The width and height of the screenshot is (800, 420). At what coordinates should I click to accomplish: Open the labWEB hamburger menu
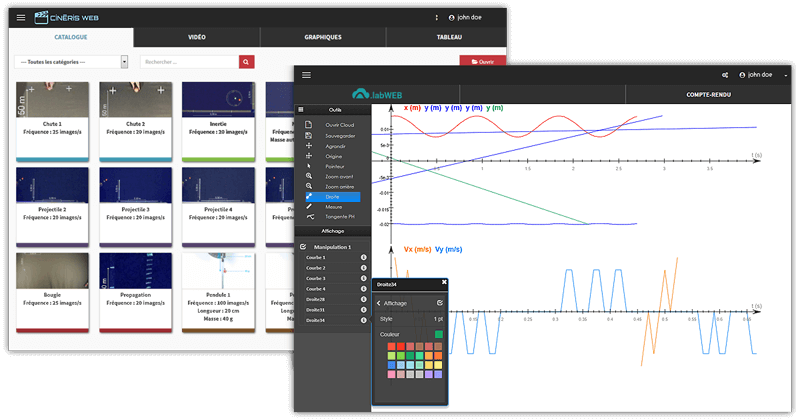click(306, 75)
